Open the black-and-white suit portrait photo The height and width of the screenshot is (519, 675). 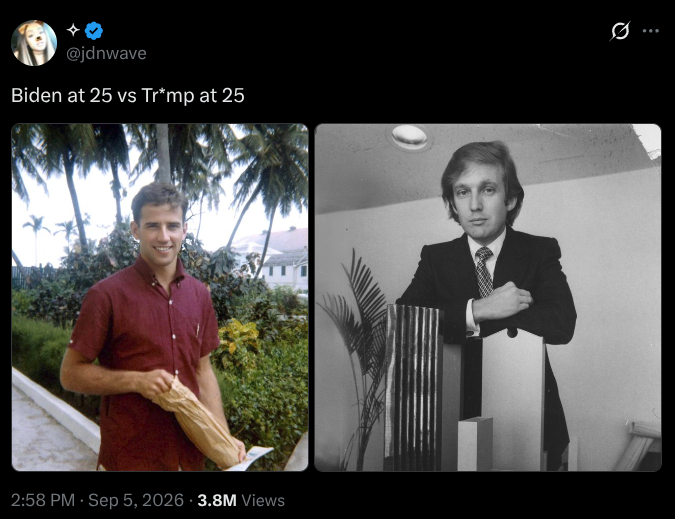click(x=488, y=297)
